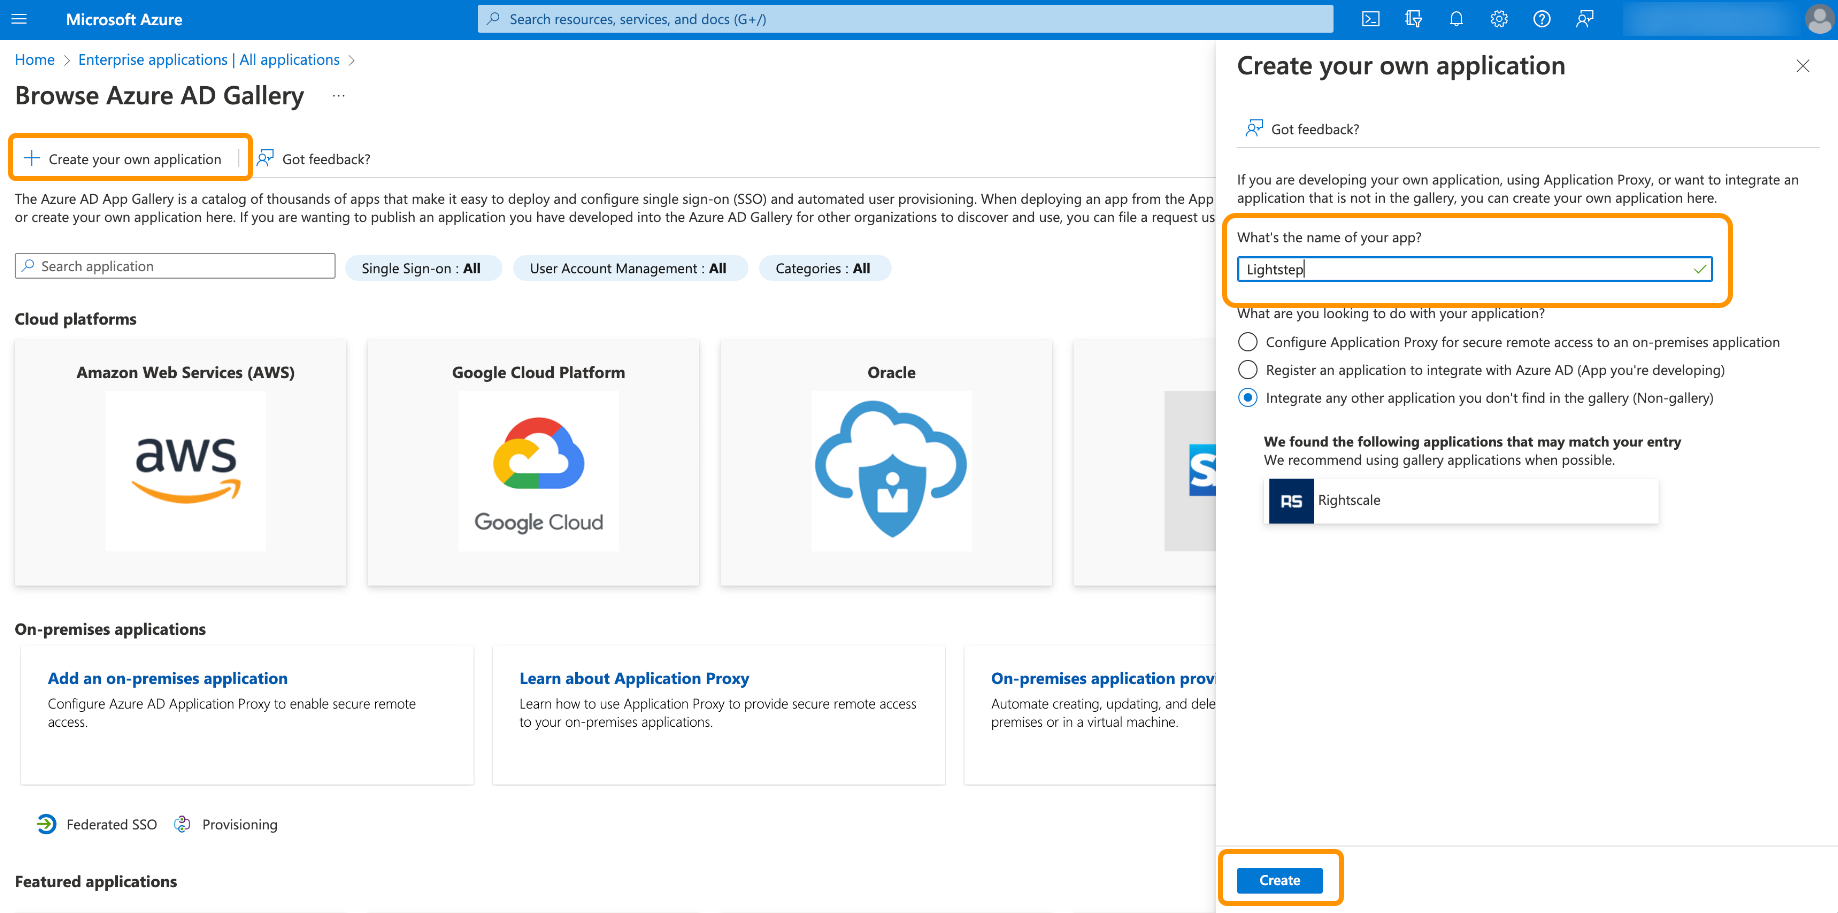Open portal settings gear
Viewport: 1838px width, 913px height.
point(1499,19)
